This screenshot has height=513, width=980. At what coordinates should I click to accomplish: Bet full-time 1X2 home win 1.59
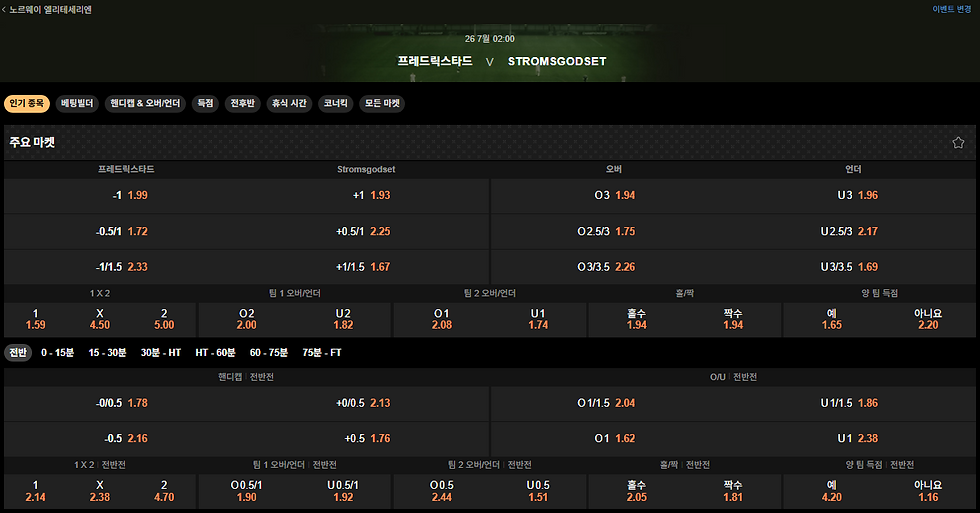click(36, 319)
